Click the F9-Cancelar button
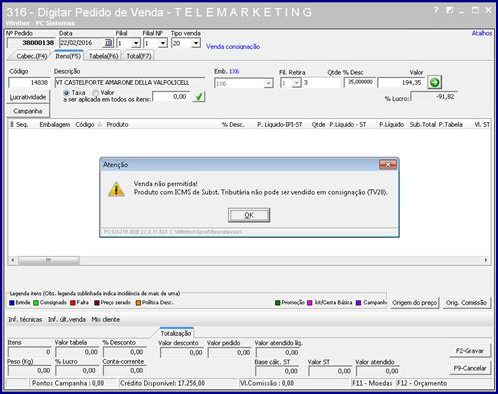Screen dimensions: 498x394 pyautogui.click(x=470, y=368)
